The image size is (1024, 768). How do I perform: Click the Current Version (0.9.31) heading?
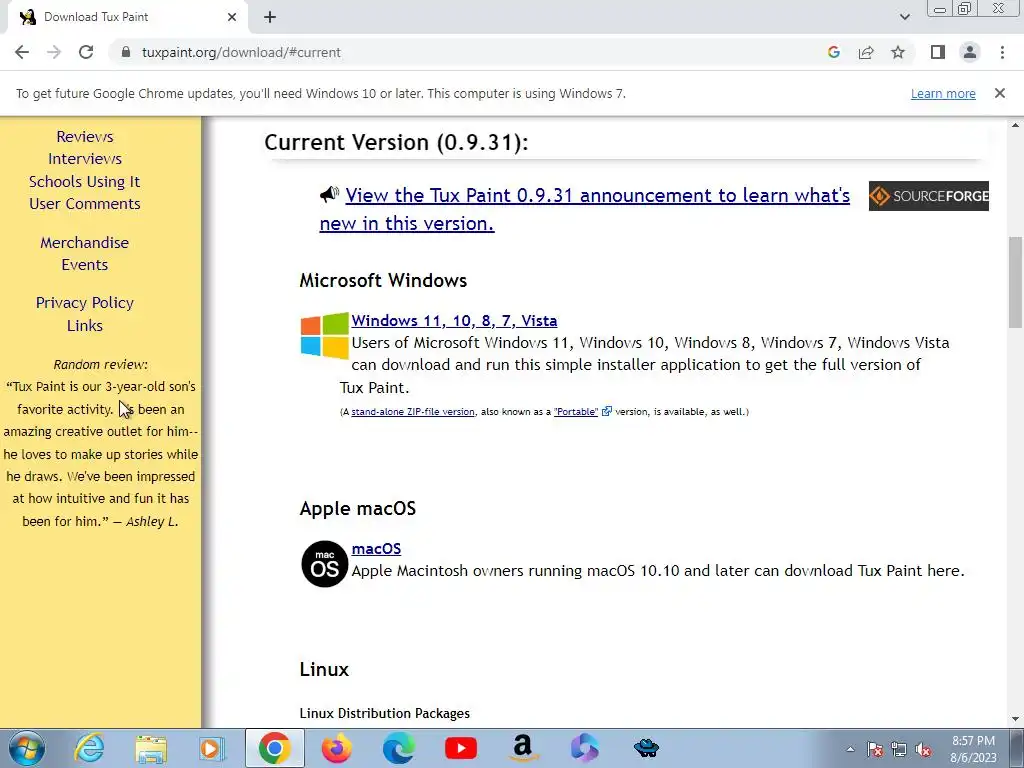coord(396,142)
